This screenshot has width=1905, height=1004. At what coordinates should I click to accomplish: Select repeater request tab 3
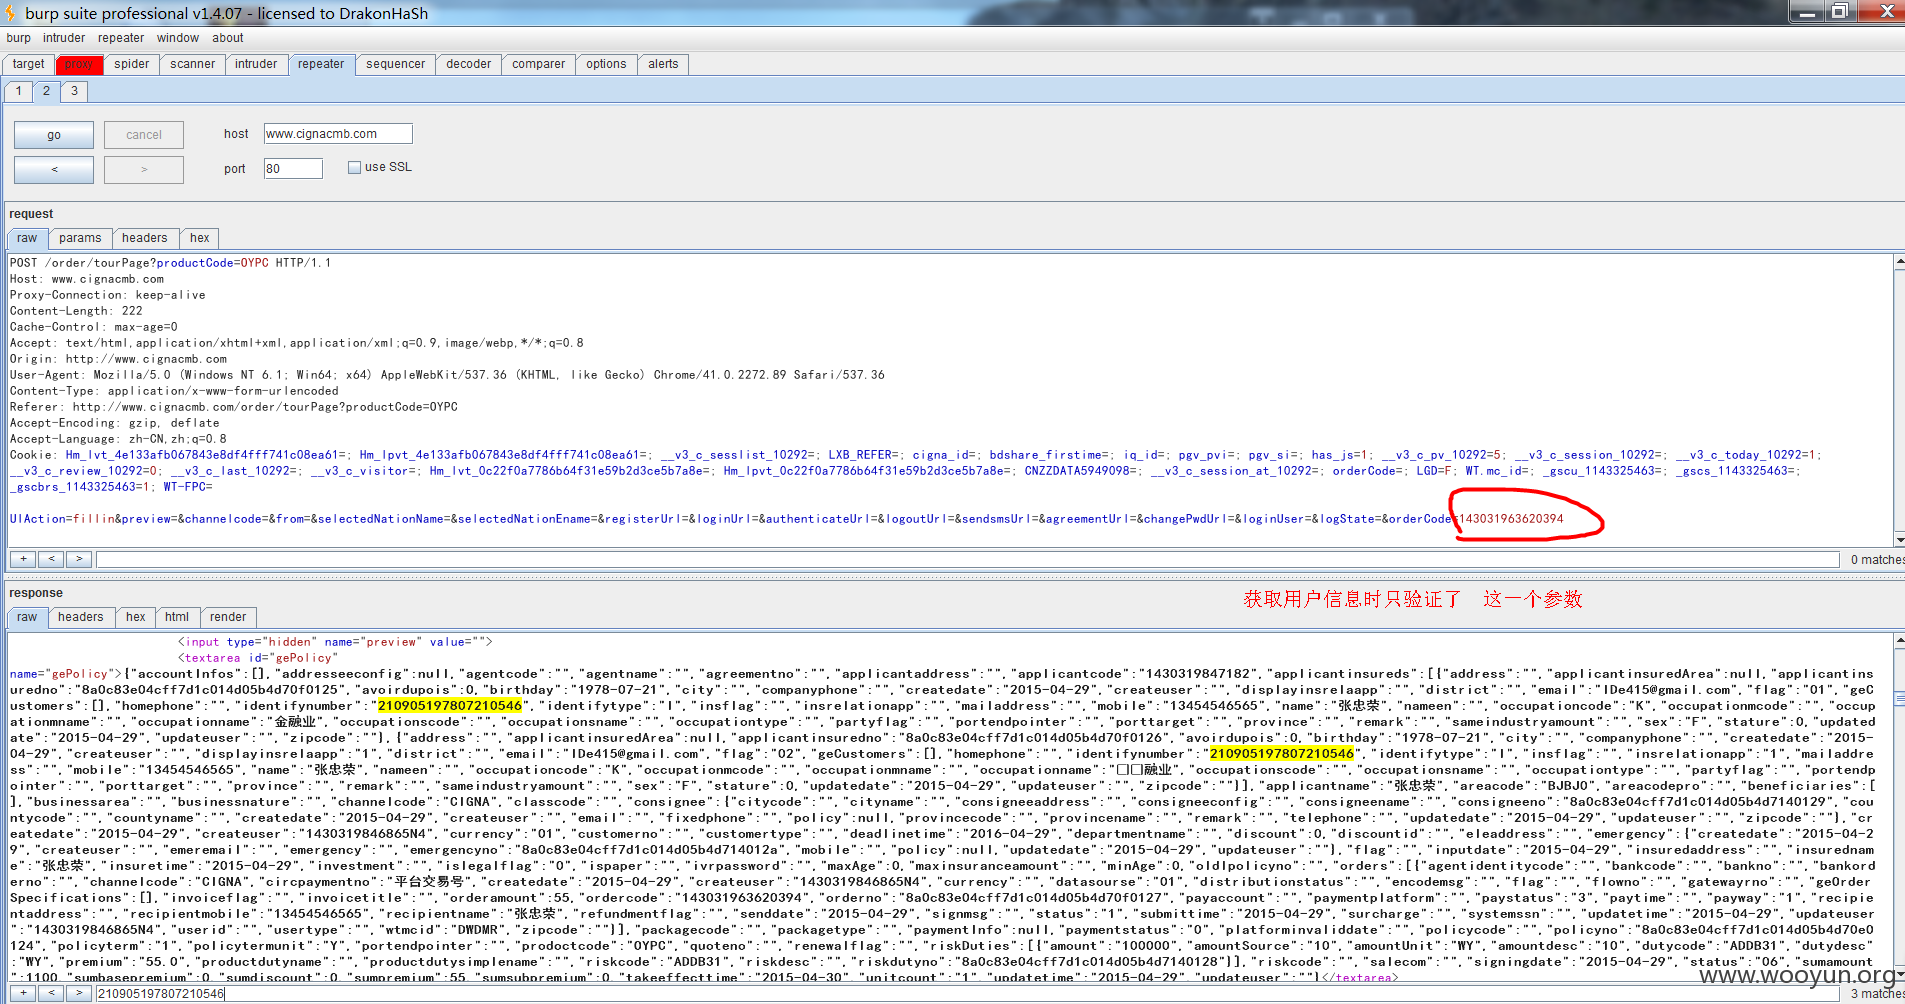coord(74,91)
